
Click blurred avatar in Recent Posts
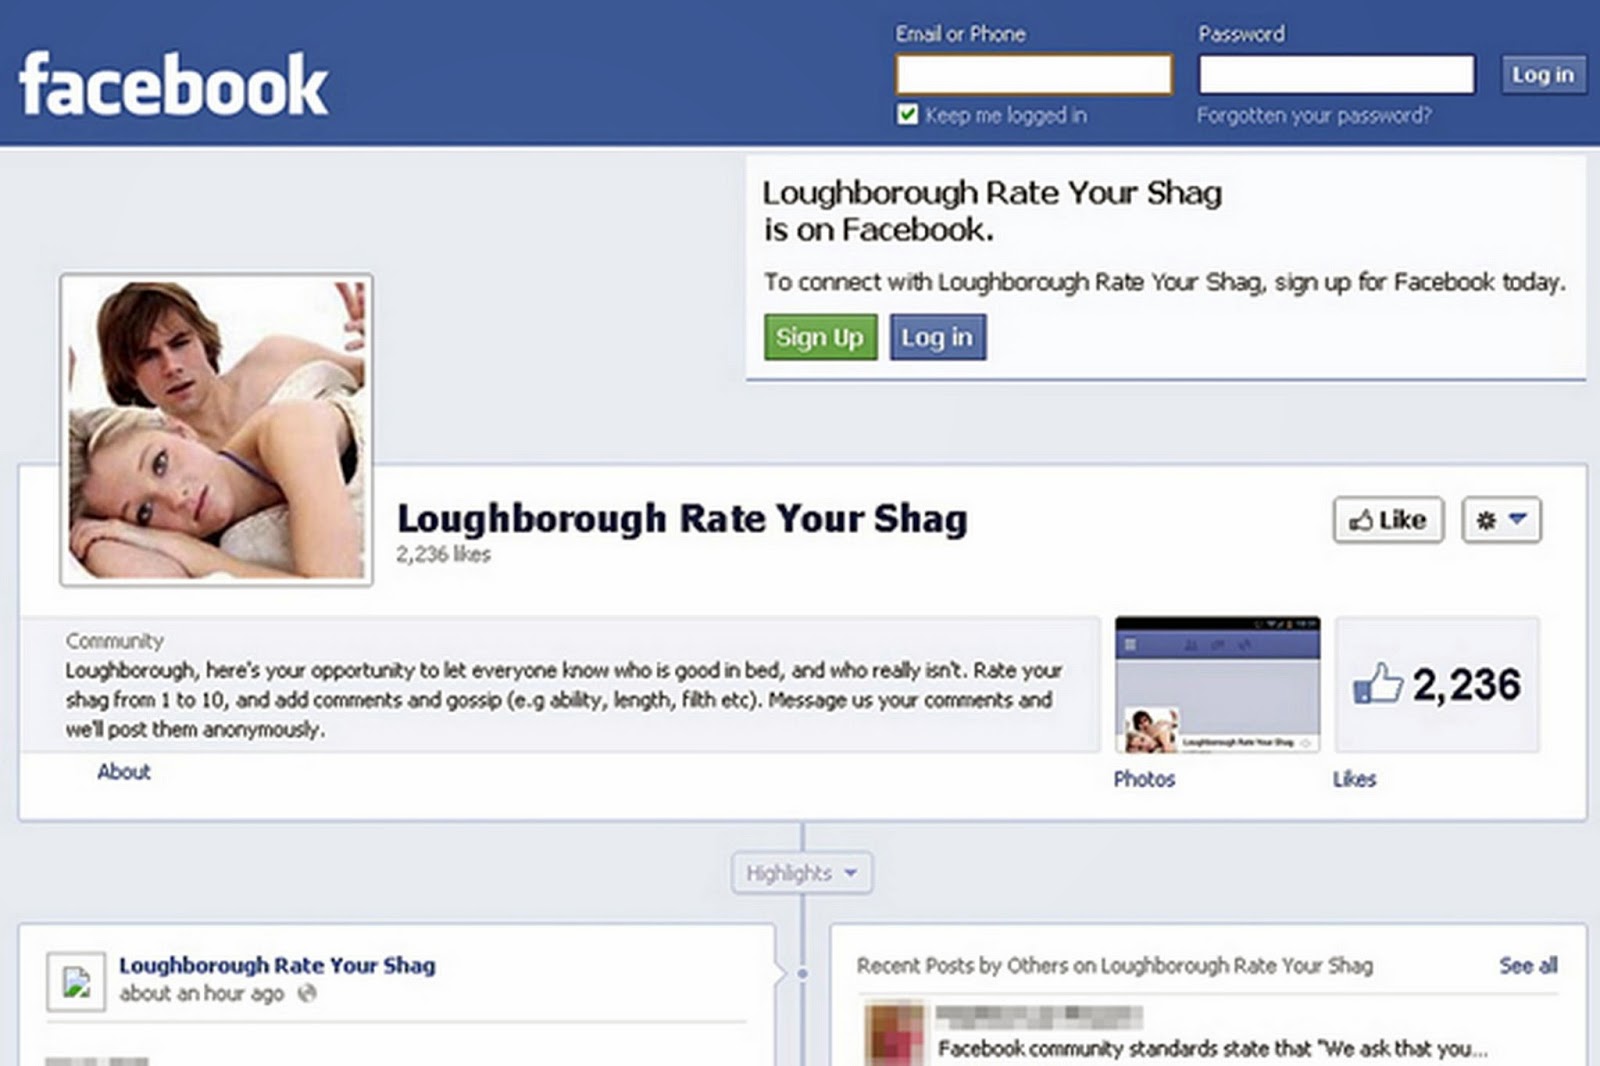[895, 1034]
